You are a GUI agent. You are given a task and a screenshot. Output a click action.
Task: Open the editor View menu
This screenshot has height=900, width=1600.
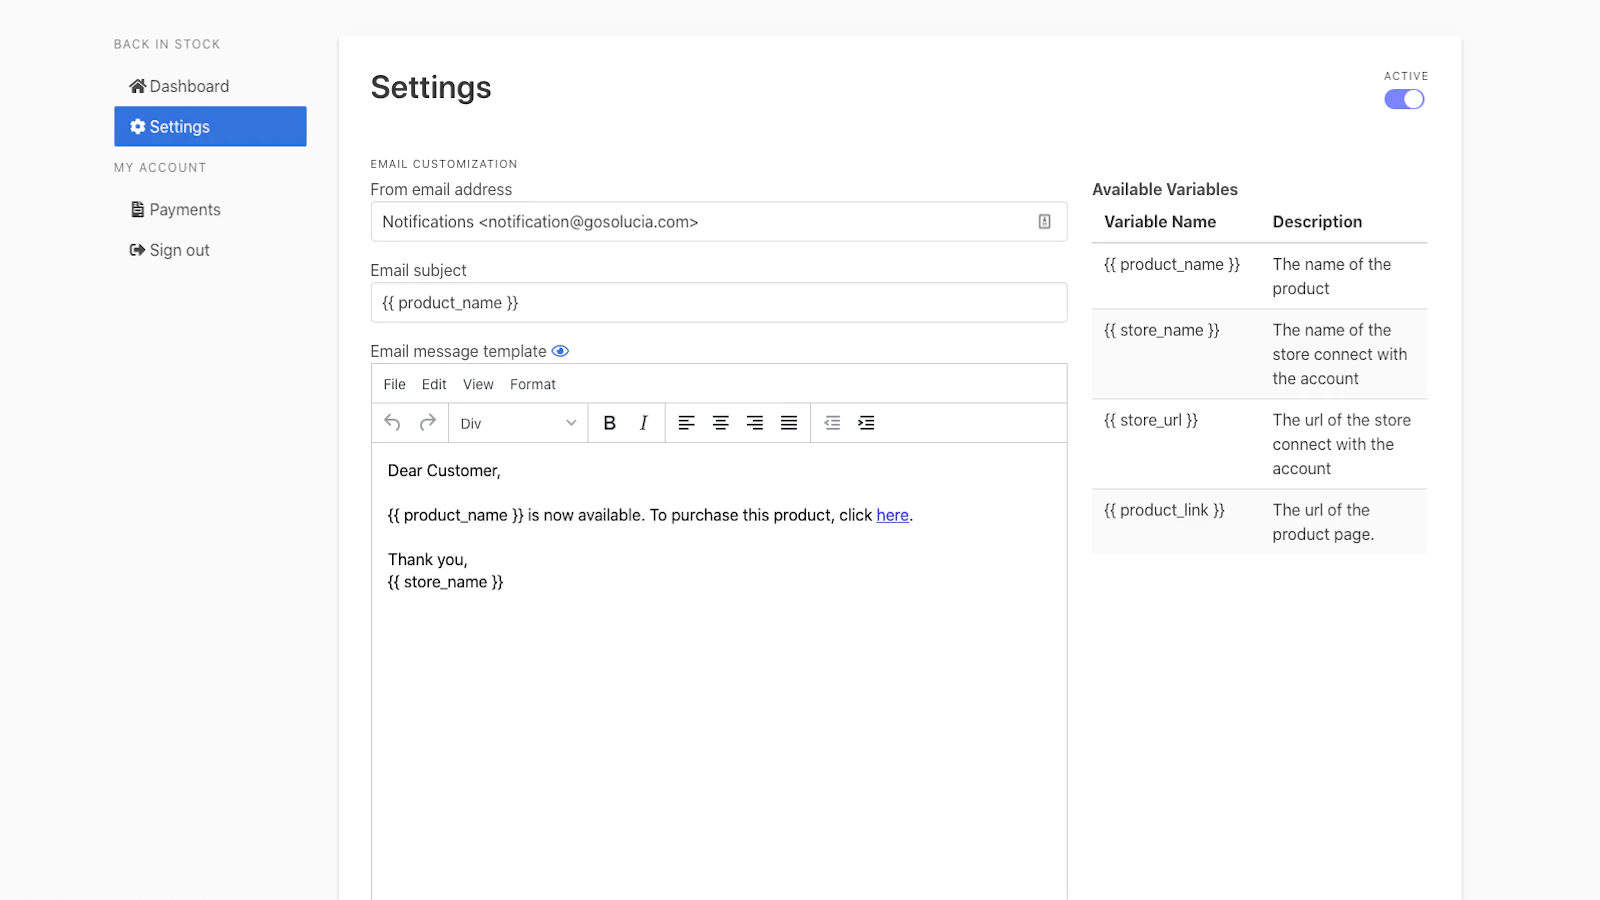coord(478,384)
